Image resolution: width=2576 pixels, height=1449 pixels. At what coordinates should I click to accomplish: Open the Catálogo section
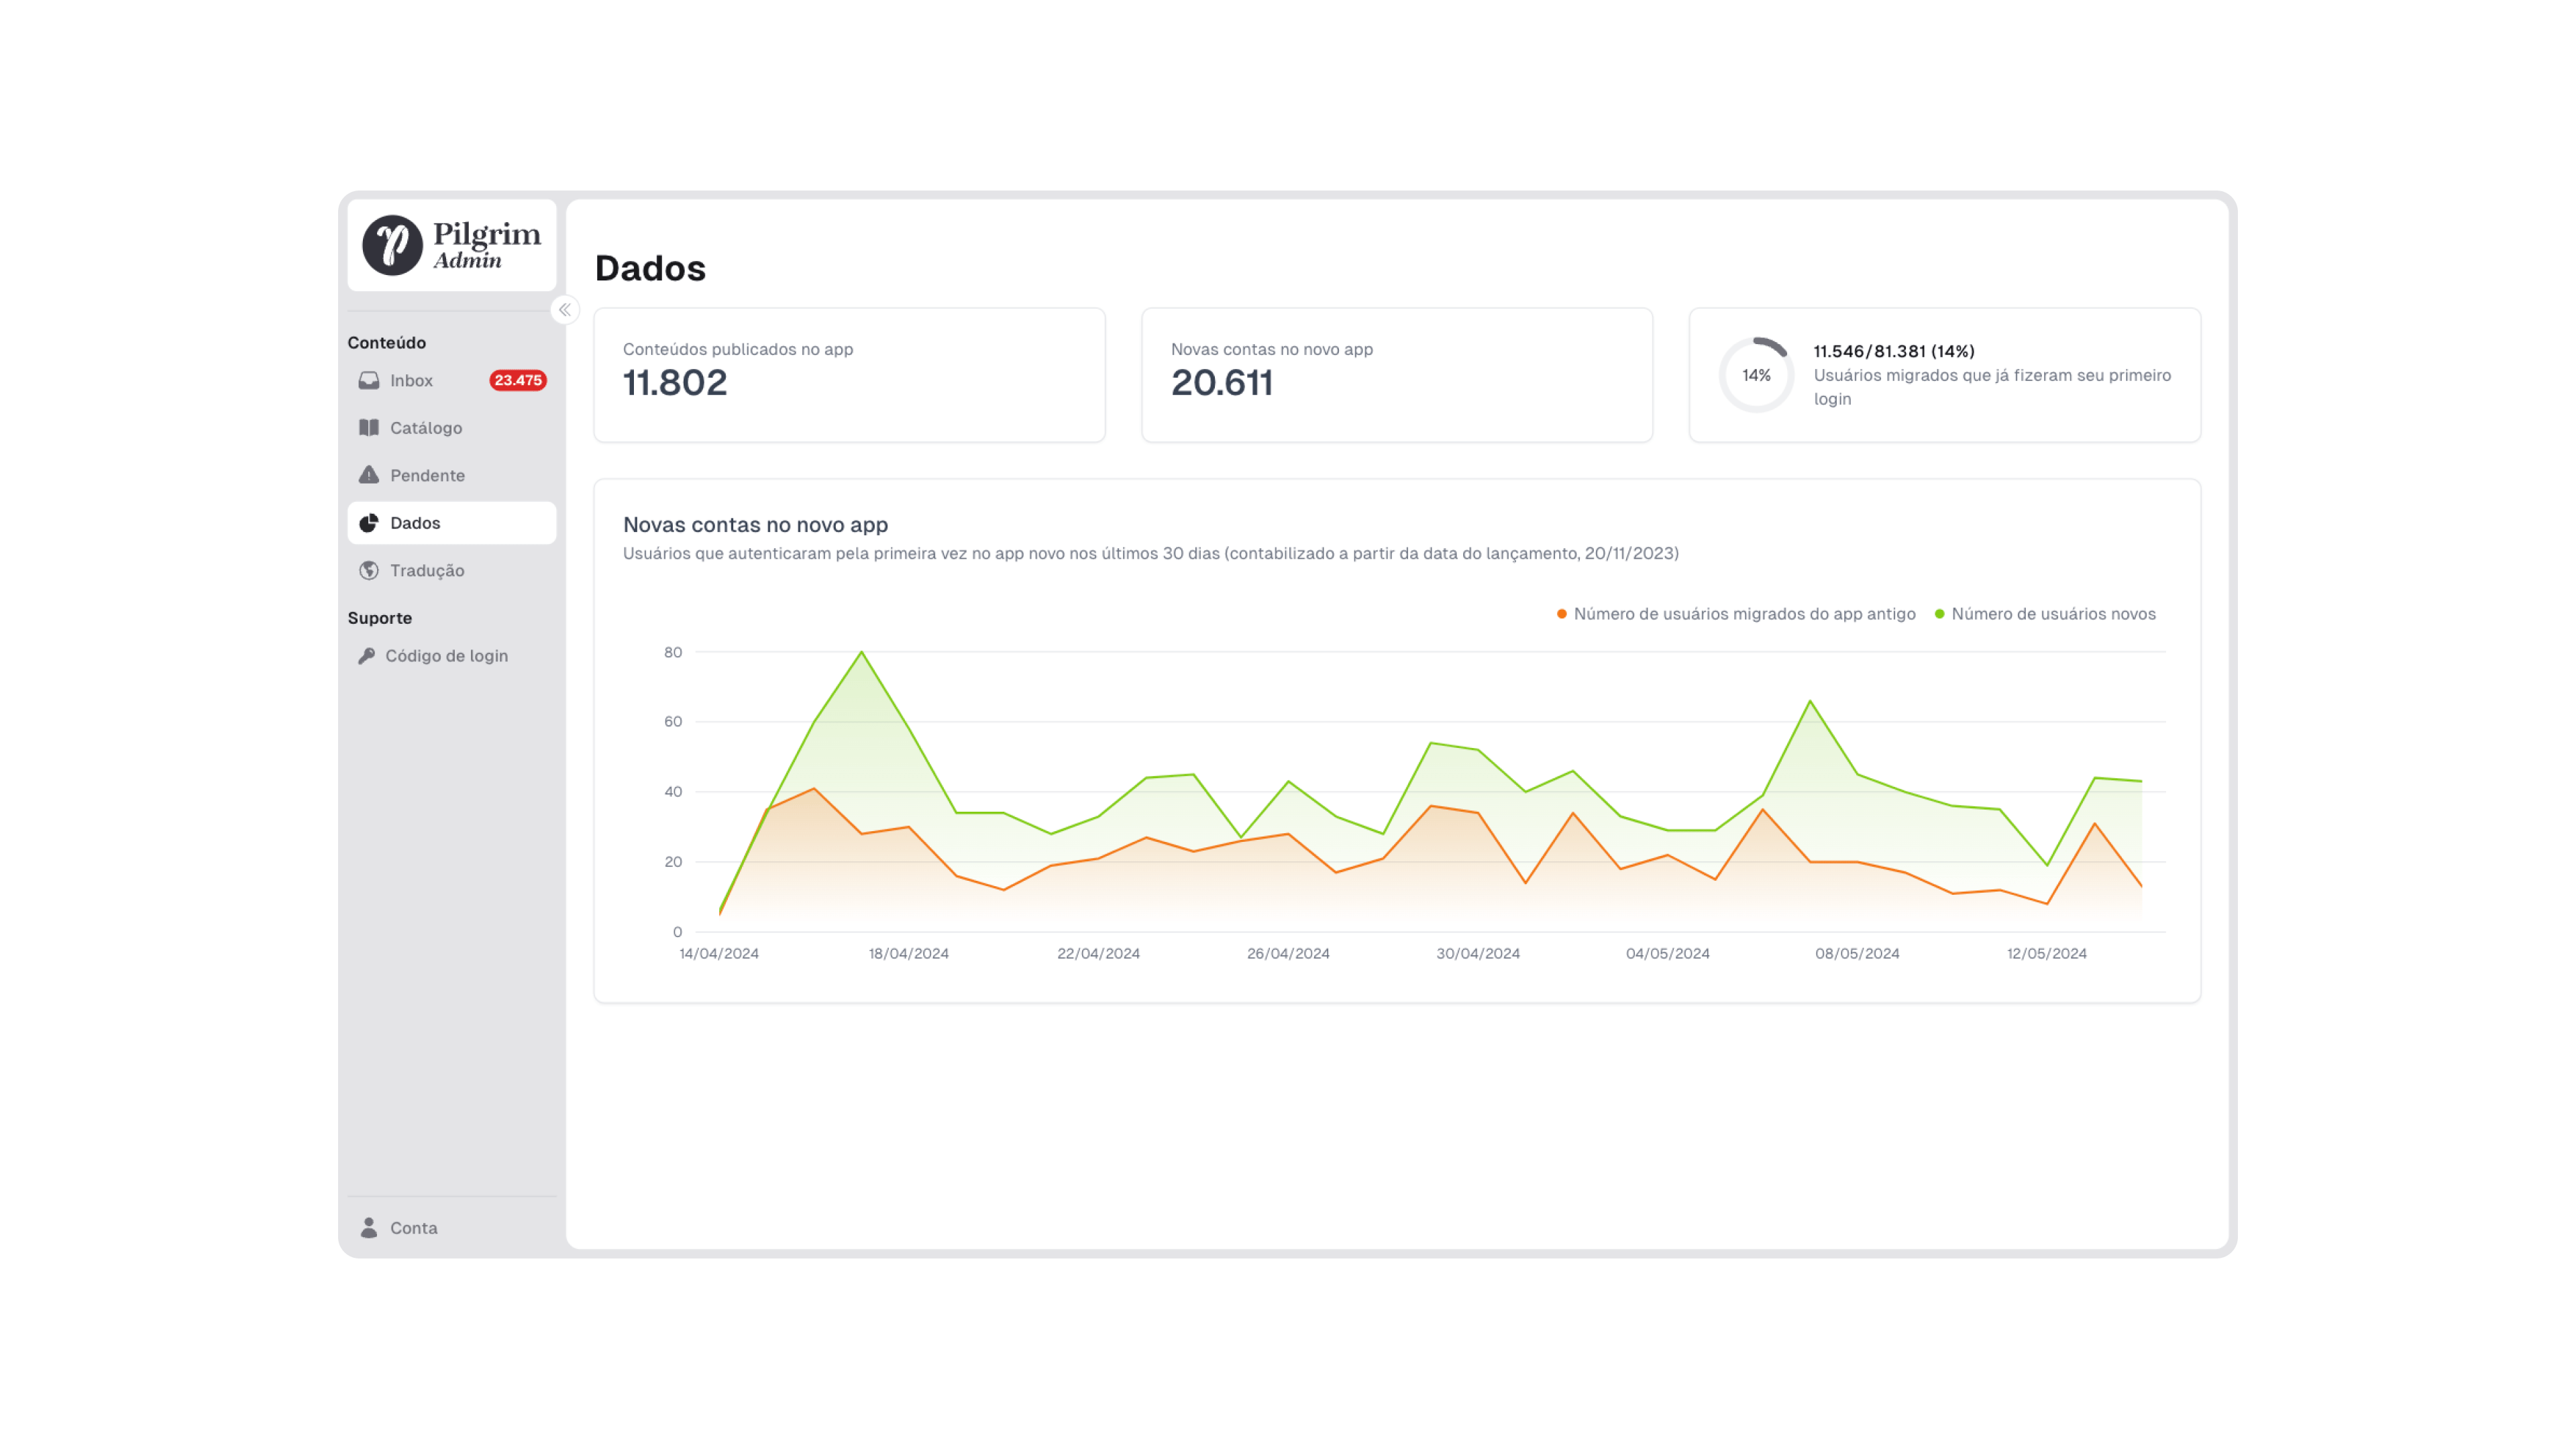coord(451,428)
